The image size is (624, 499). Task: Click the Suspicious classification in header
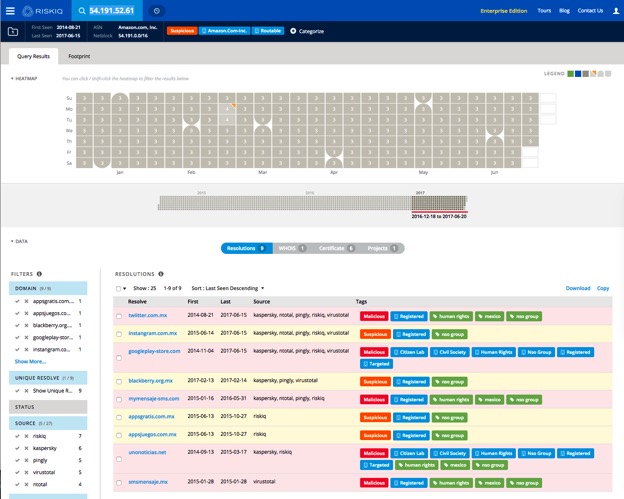pos(182,31)
